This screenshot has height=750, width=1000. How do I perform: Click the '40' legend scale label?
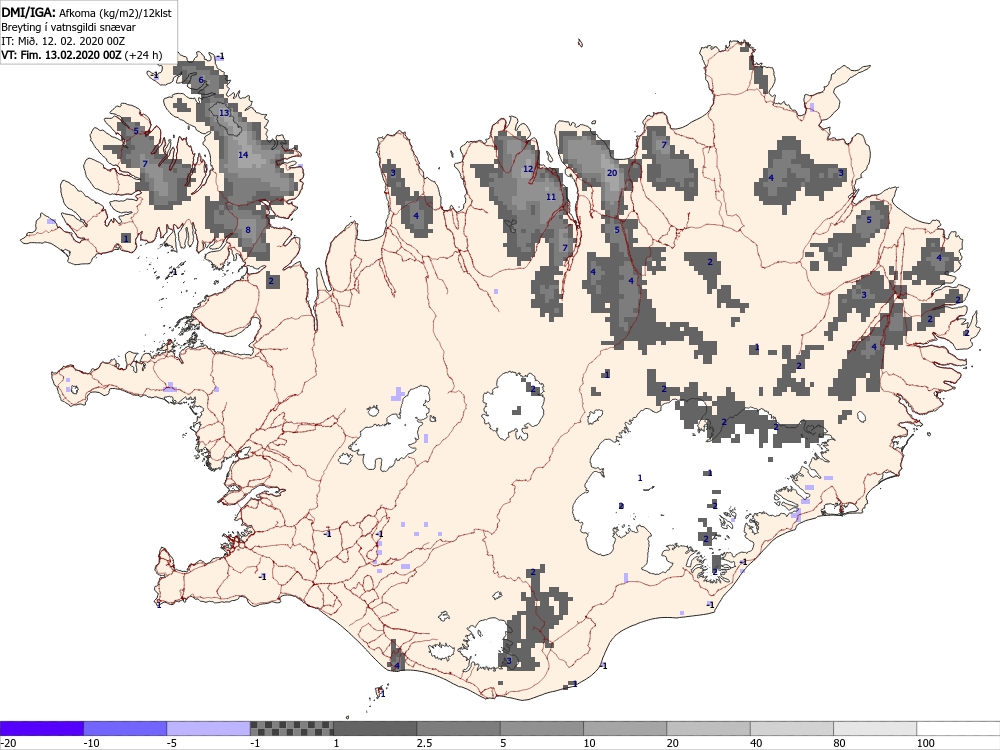(x=756, y=743)
